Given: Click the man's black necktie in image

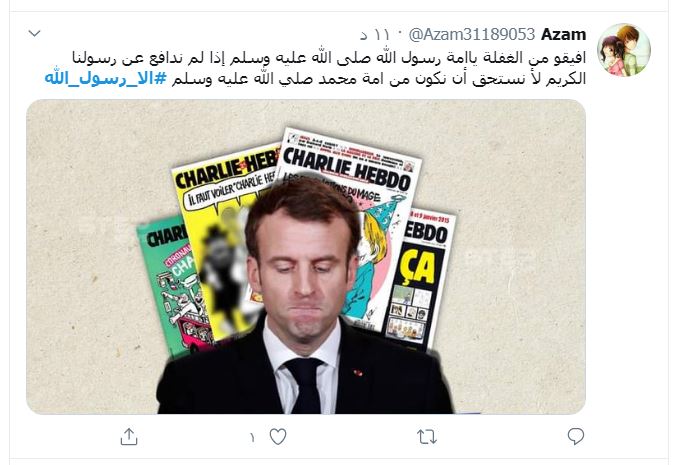Looking at the screenshot, I should point(304,384).
